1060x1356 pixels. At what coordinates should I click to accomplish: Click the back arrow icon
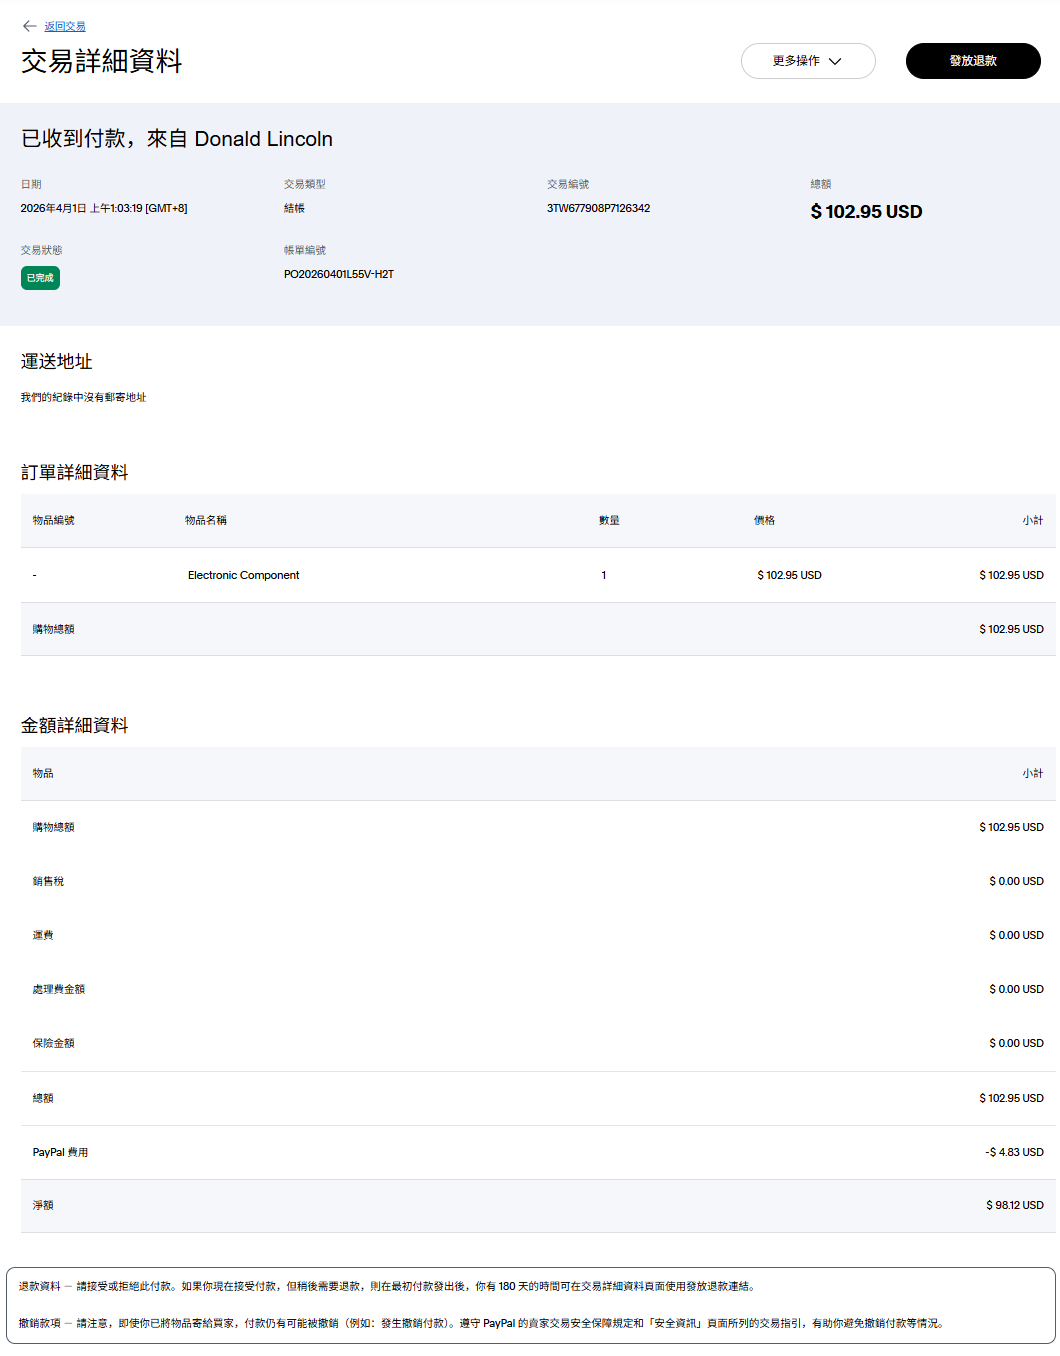point(29,26)
